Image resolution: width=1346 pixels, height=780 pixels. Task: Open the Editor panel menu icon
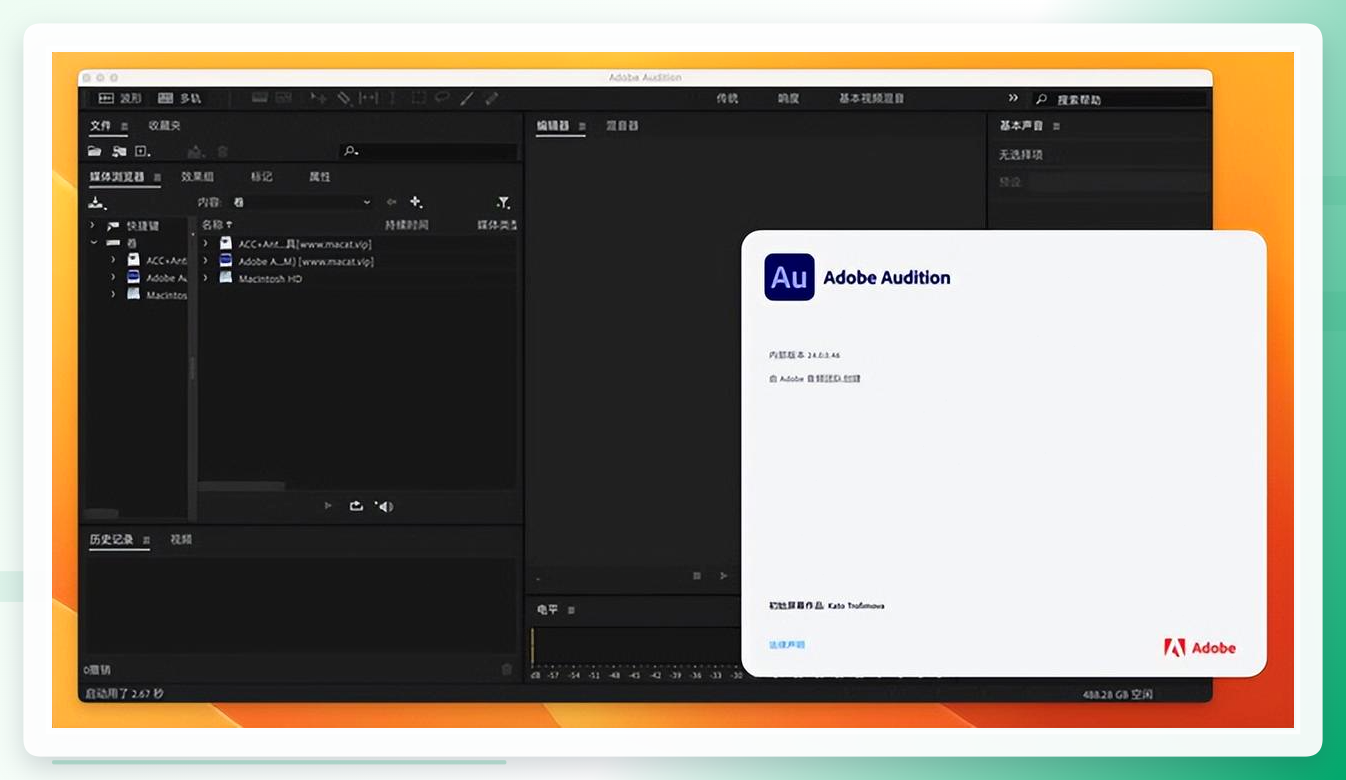[581, 126]
